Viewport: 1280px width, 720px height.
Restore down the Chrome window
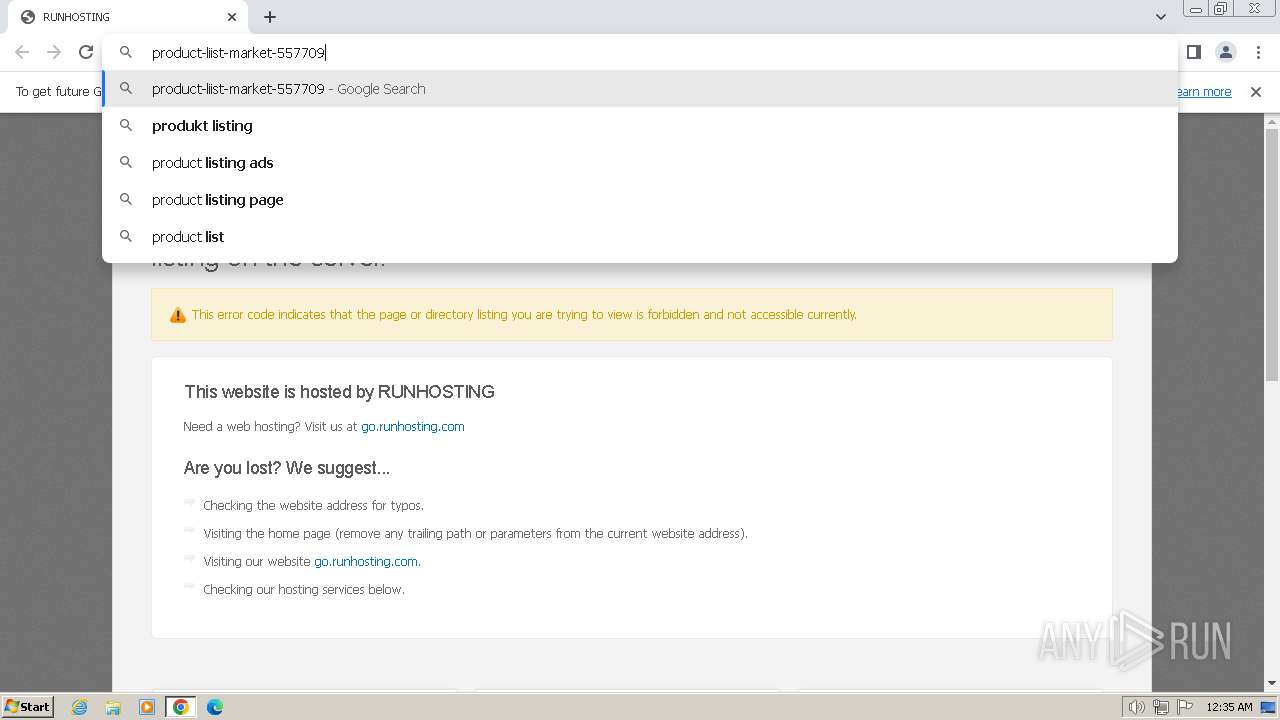point(1221,9)
